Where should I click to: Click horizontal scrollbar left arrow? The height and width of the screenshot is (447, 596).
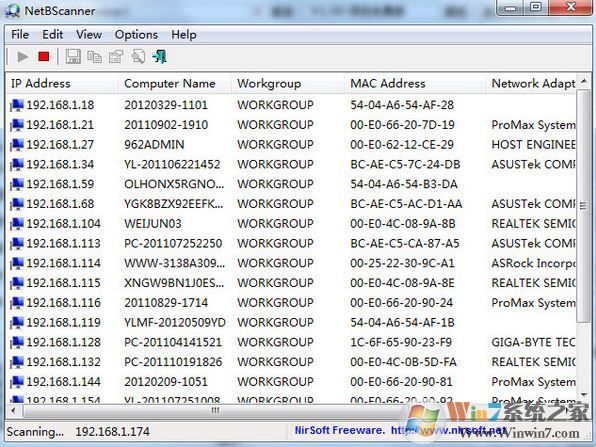[x=14, y=411]
